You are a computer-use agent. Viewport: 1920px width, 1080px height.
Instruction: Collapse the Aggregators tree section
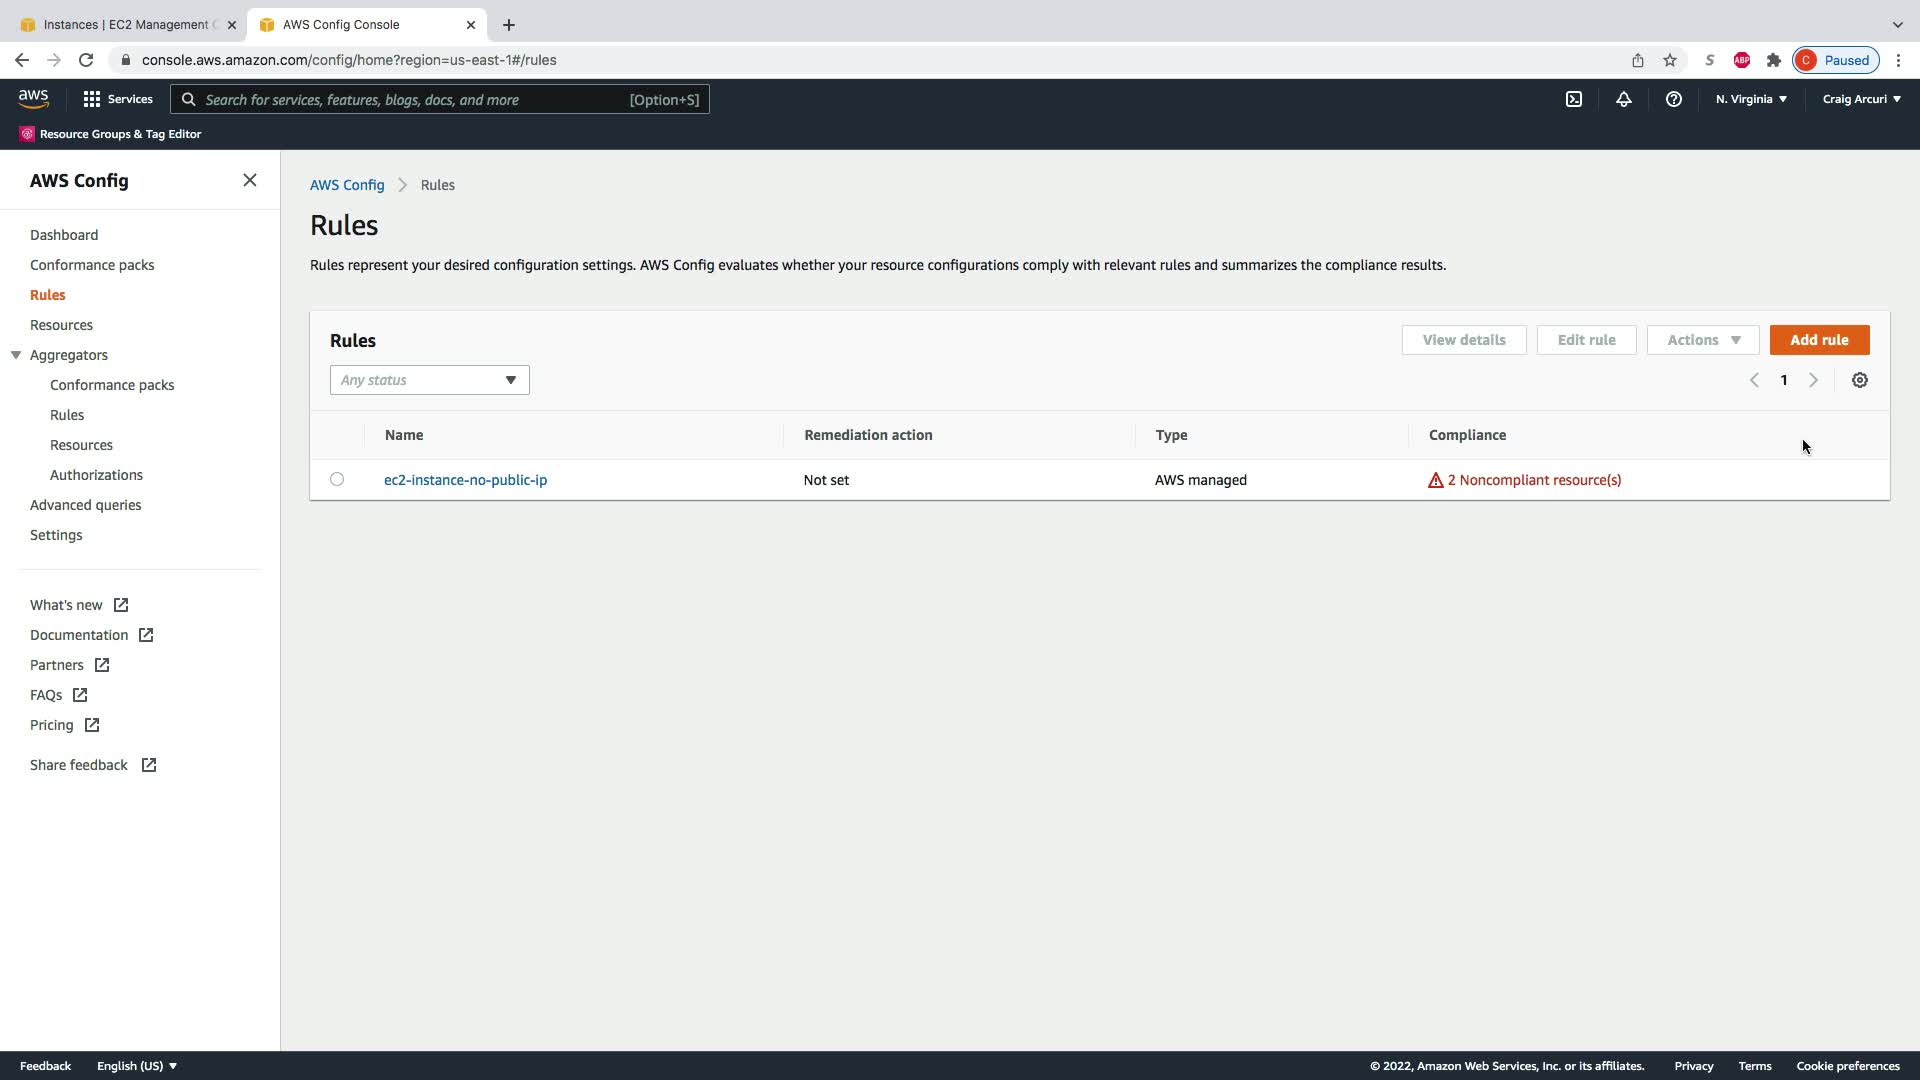coord(16,355)
